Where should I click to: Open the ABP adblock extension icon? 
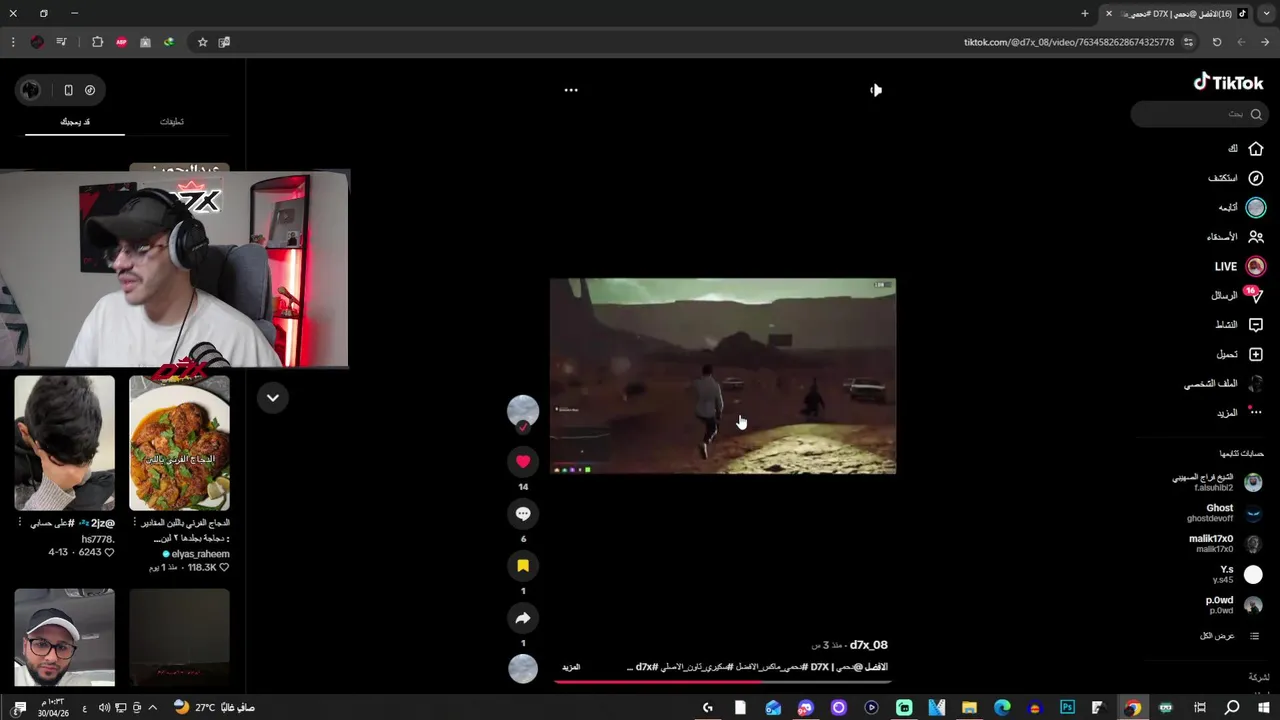(122, 42)
